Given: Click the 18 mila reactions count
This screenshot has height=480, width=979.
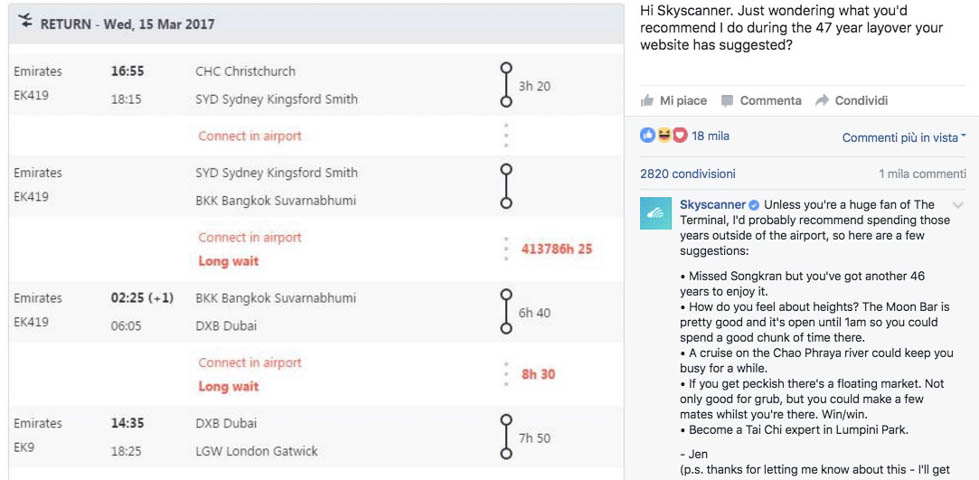Looking at the screenshot, I should [x=711, y=136].
